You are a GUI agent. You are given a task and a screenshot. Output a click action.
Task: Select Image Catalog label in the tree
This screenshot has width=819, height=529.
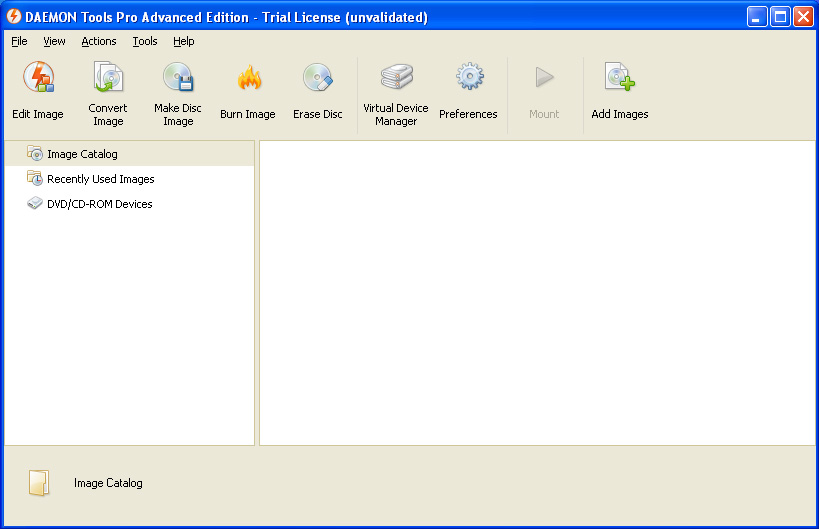coord(82,154)
